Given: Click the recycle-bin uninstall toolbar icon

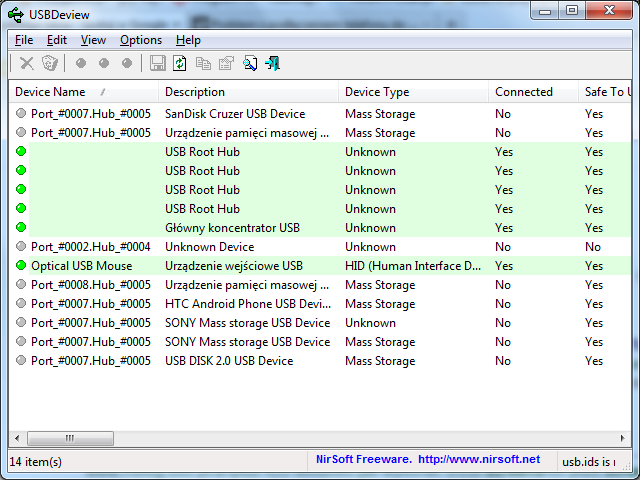Looking at the screenshot, I should pos(50,63).
